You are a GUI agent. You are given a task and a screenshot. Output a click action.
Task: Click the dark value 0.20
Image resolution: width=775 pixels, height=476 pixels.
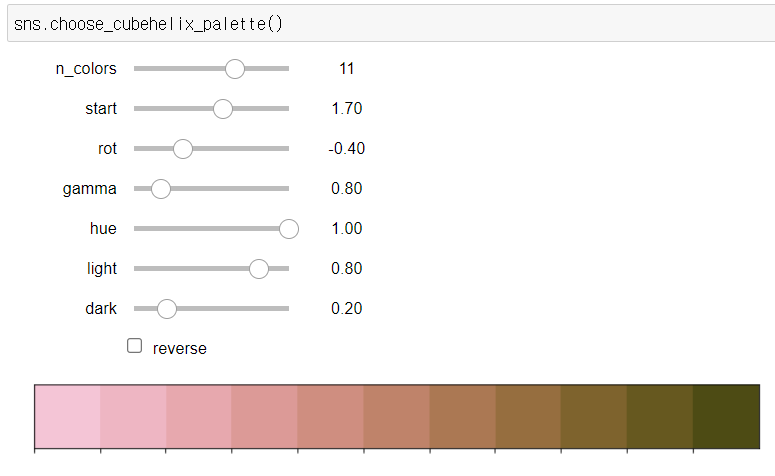[346, 309]
